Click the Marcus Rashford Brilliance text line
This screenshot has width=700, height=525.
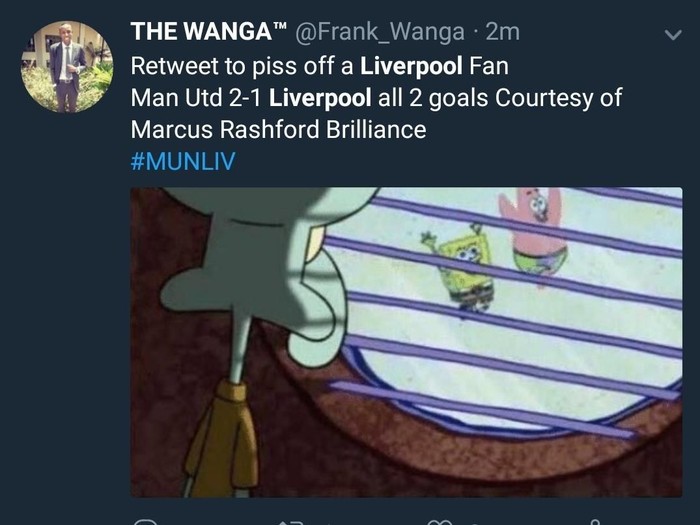[279, 129]
